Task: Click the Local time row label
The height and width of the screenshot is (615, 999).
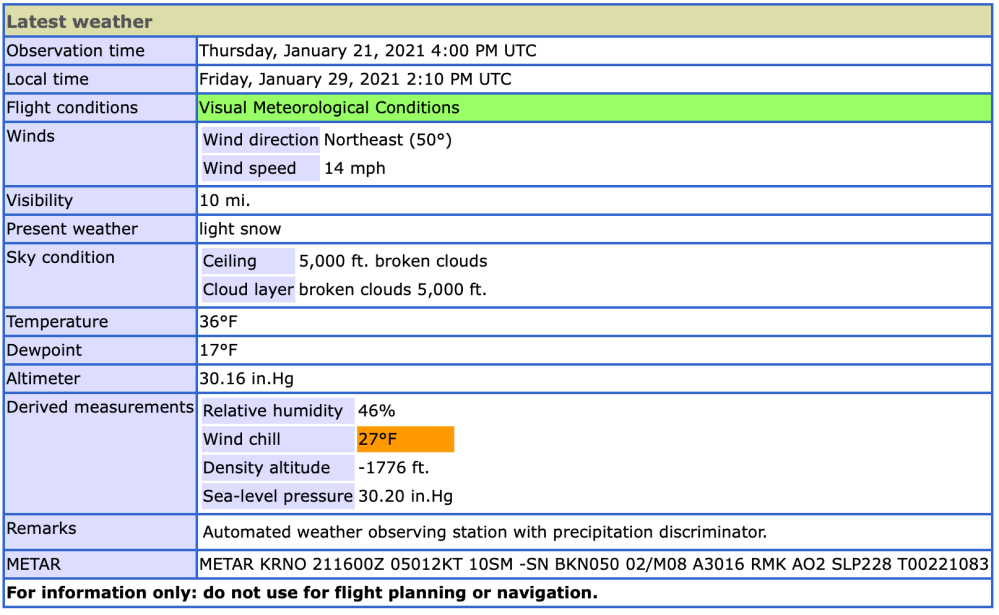Action: (x=48, y=79)
